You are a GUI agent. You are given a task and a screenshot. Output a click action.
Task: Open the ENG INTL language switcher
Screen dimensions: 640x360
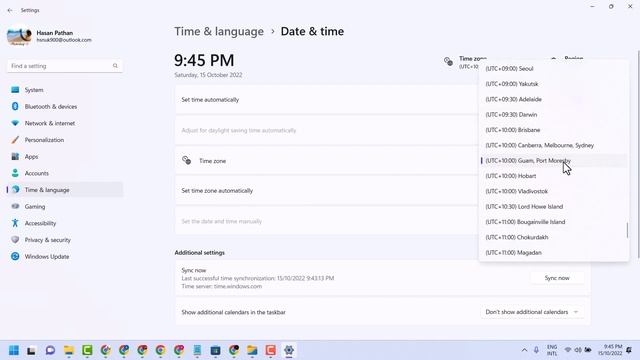(552, 350)
